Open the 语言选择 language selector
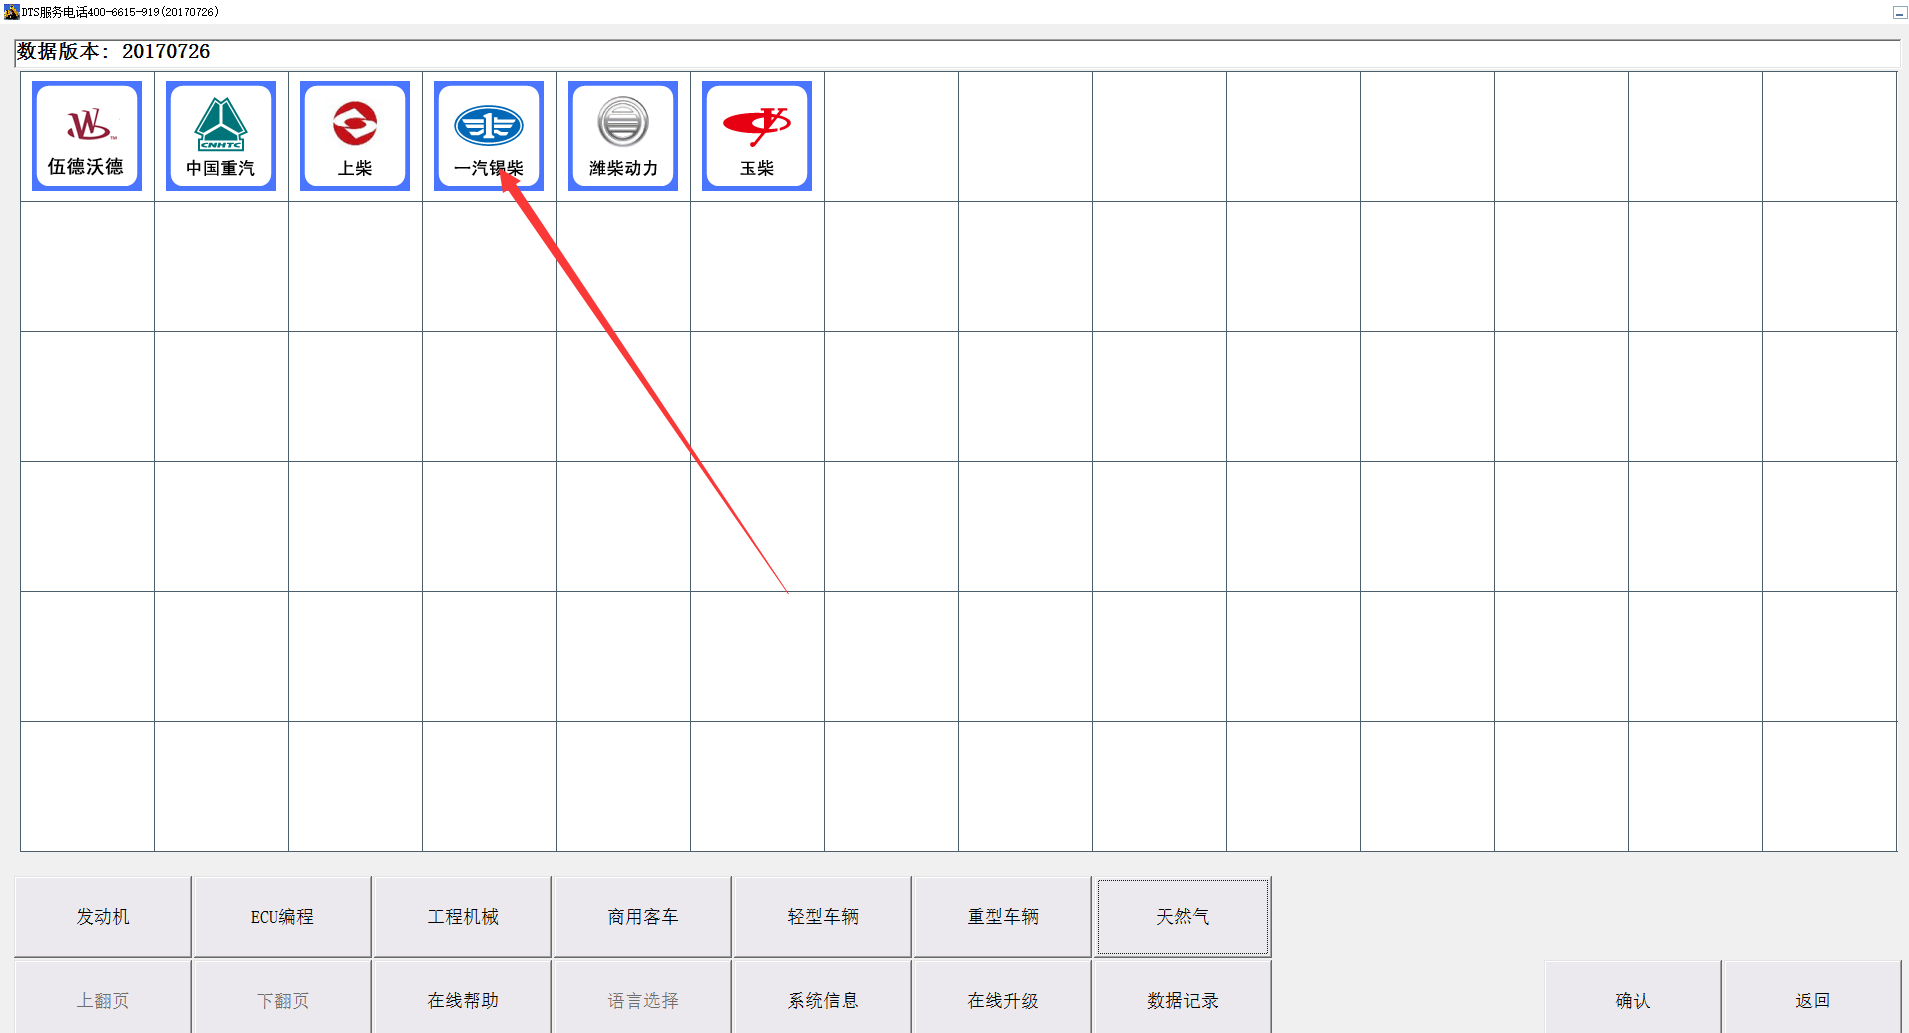1909x1033 pixels. tap(643, 999)
